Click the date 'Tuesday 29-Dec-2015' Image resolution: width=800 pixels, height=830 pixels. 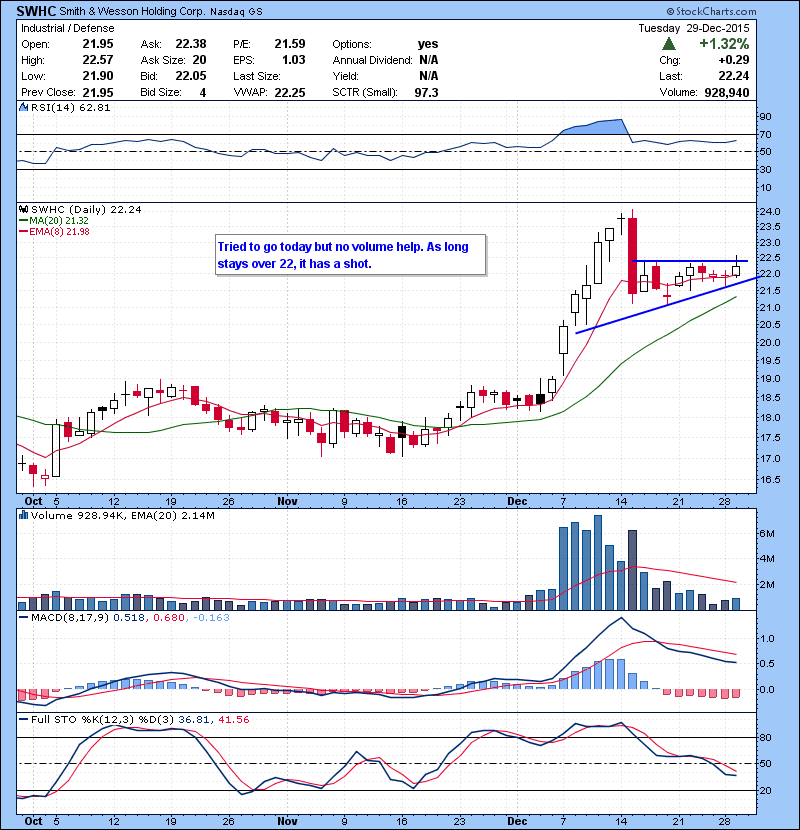click(694, 28)
